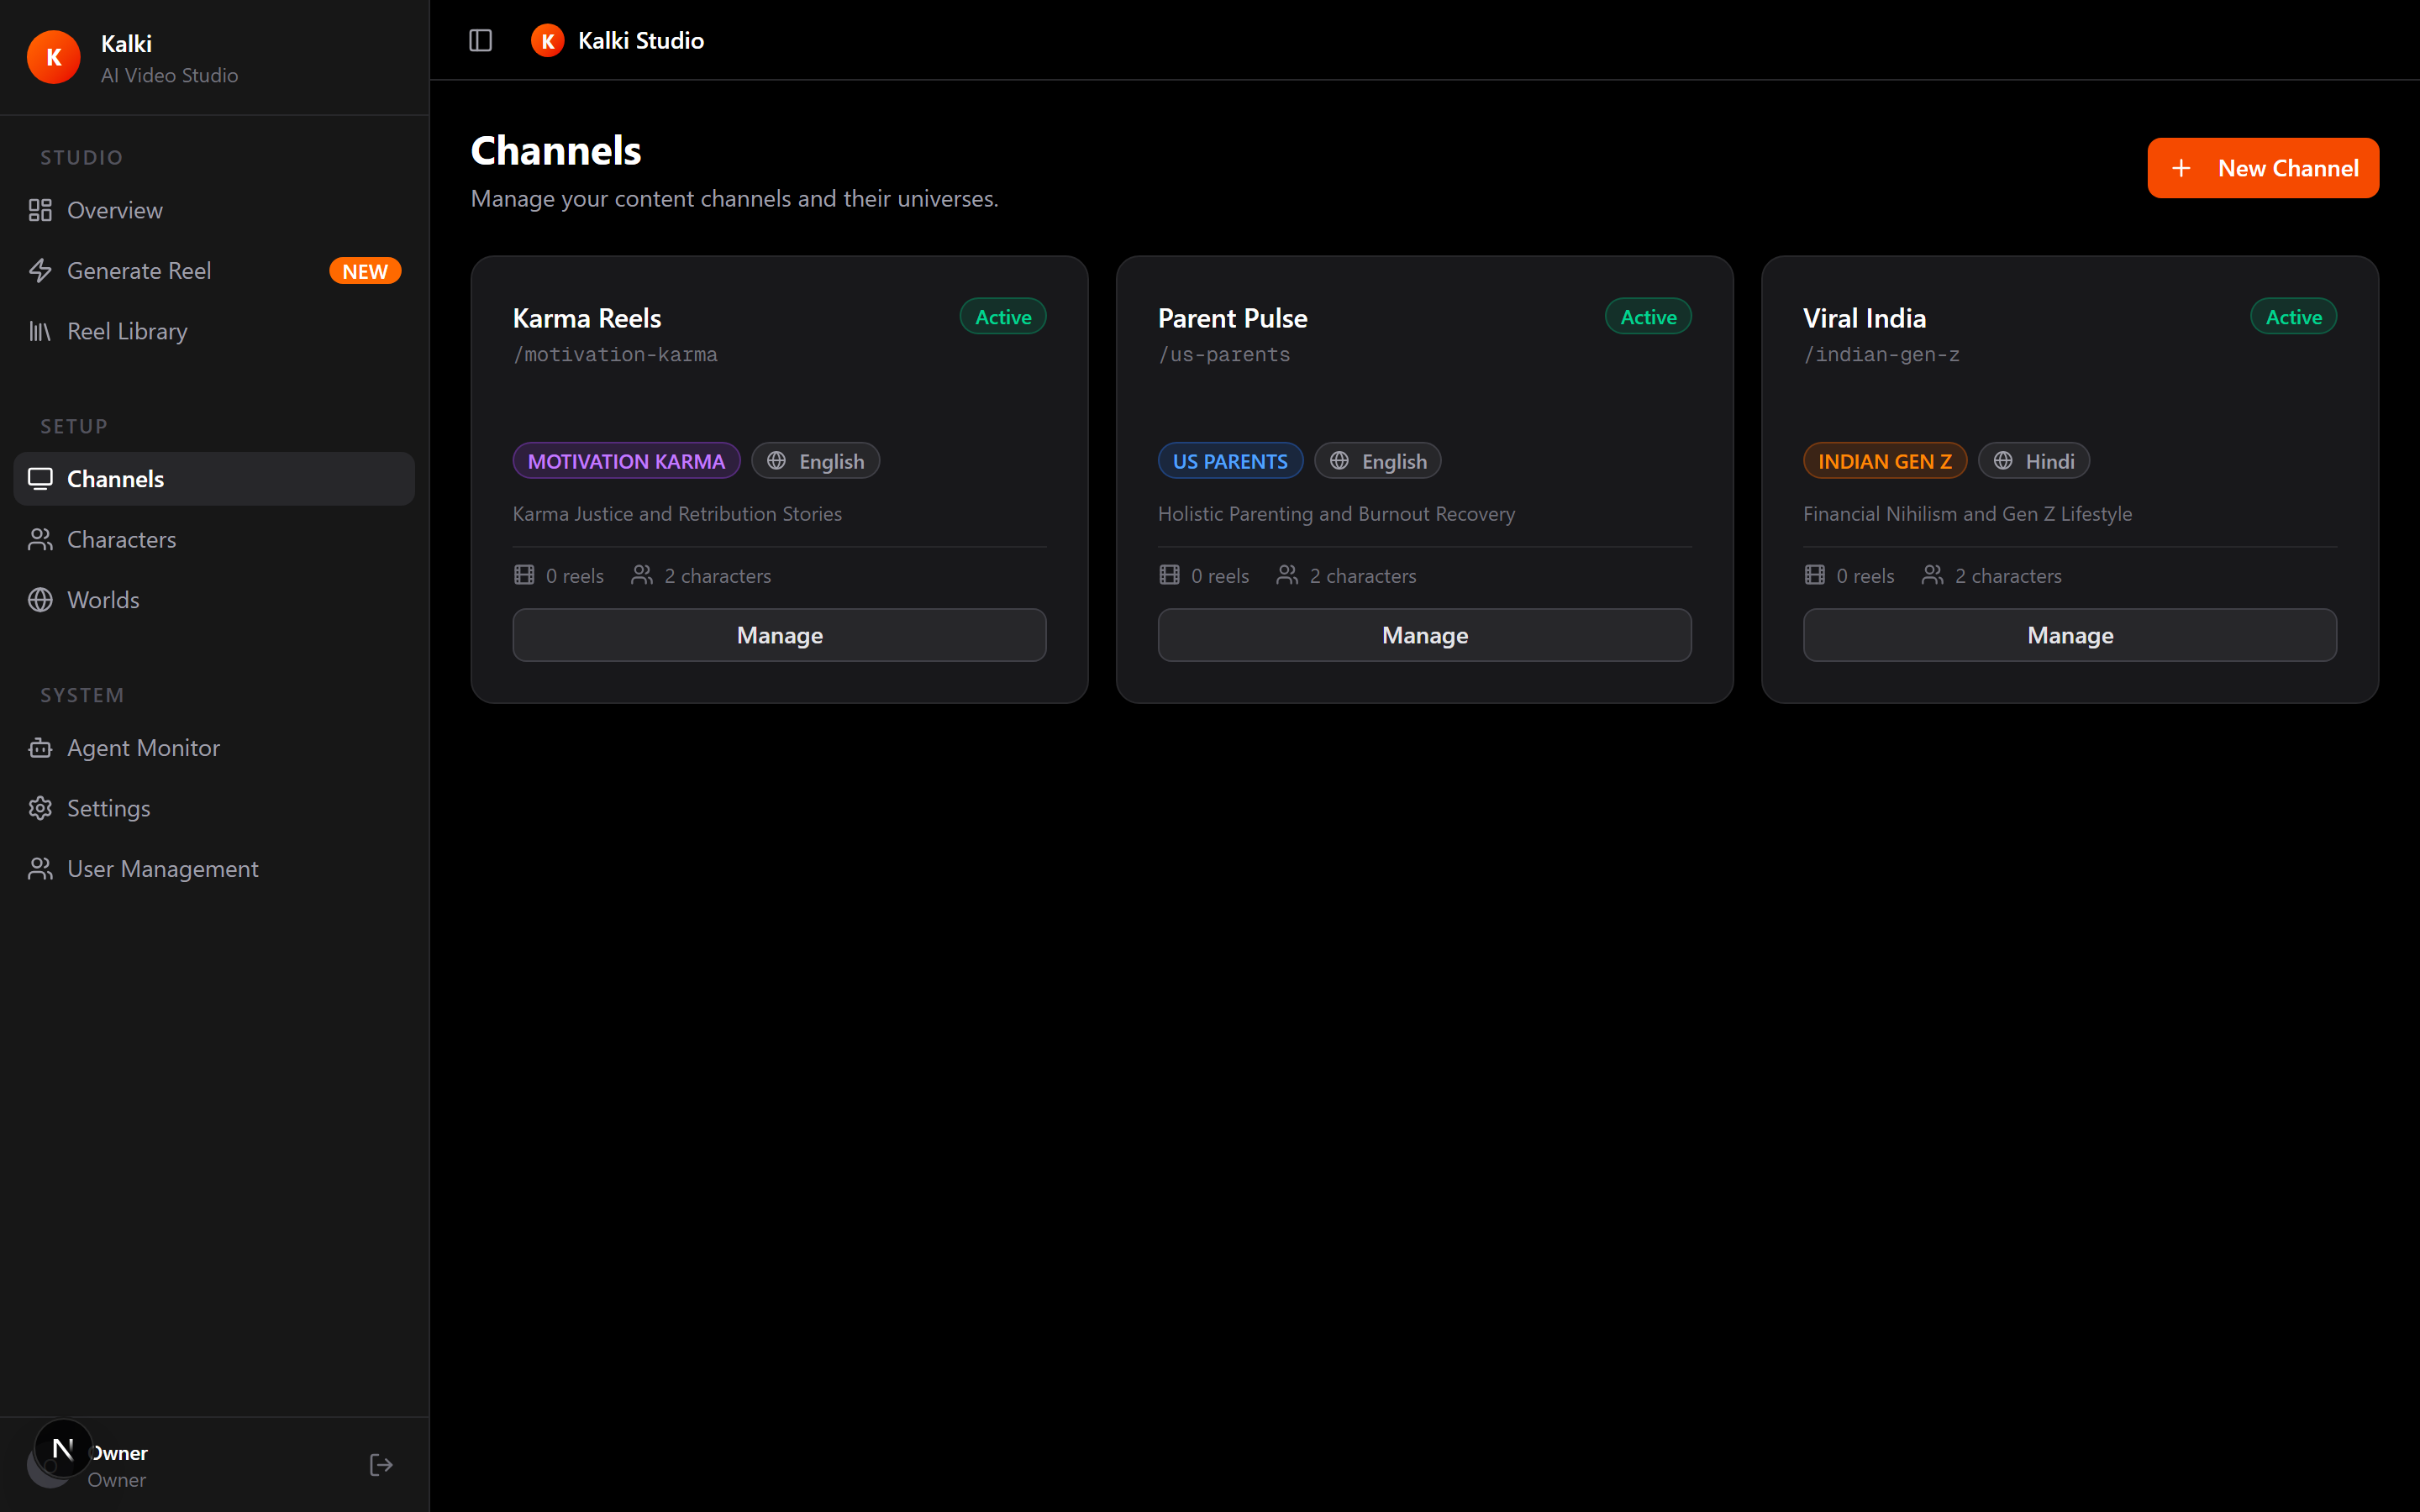Open Overview in the sidebar
2420x1512 pixels.
pyautogui.click(x=214, y=210)
